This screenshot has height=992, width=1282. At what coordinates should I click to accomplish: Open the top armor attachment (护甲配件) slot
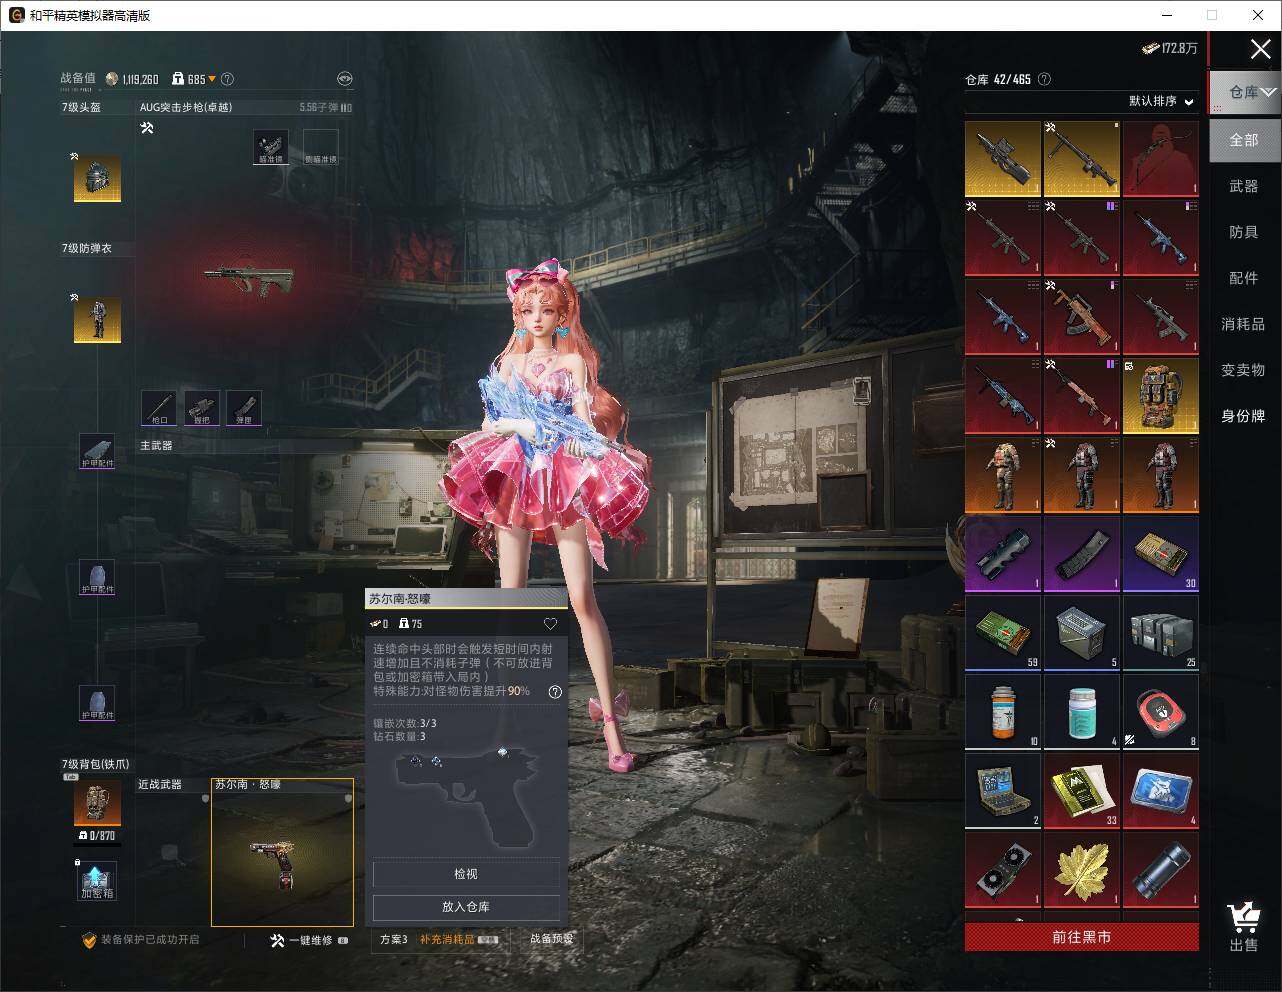[x=97, y=451]
